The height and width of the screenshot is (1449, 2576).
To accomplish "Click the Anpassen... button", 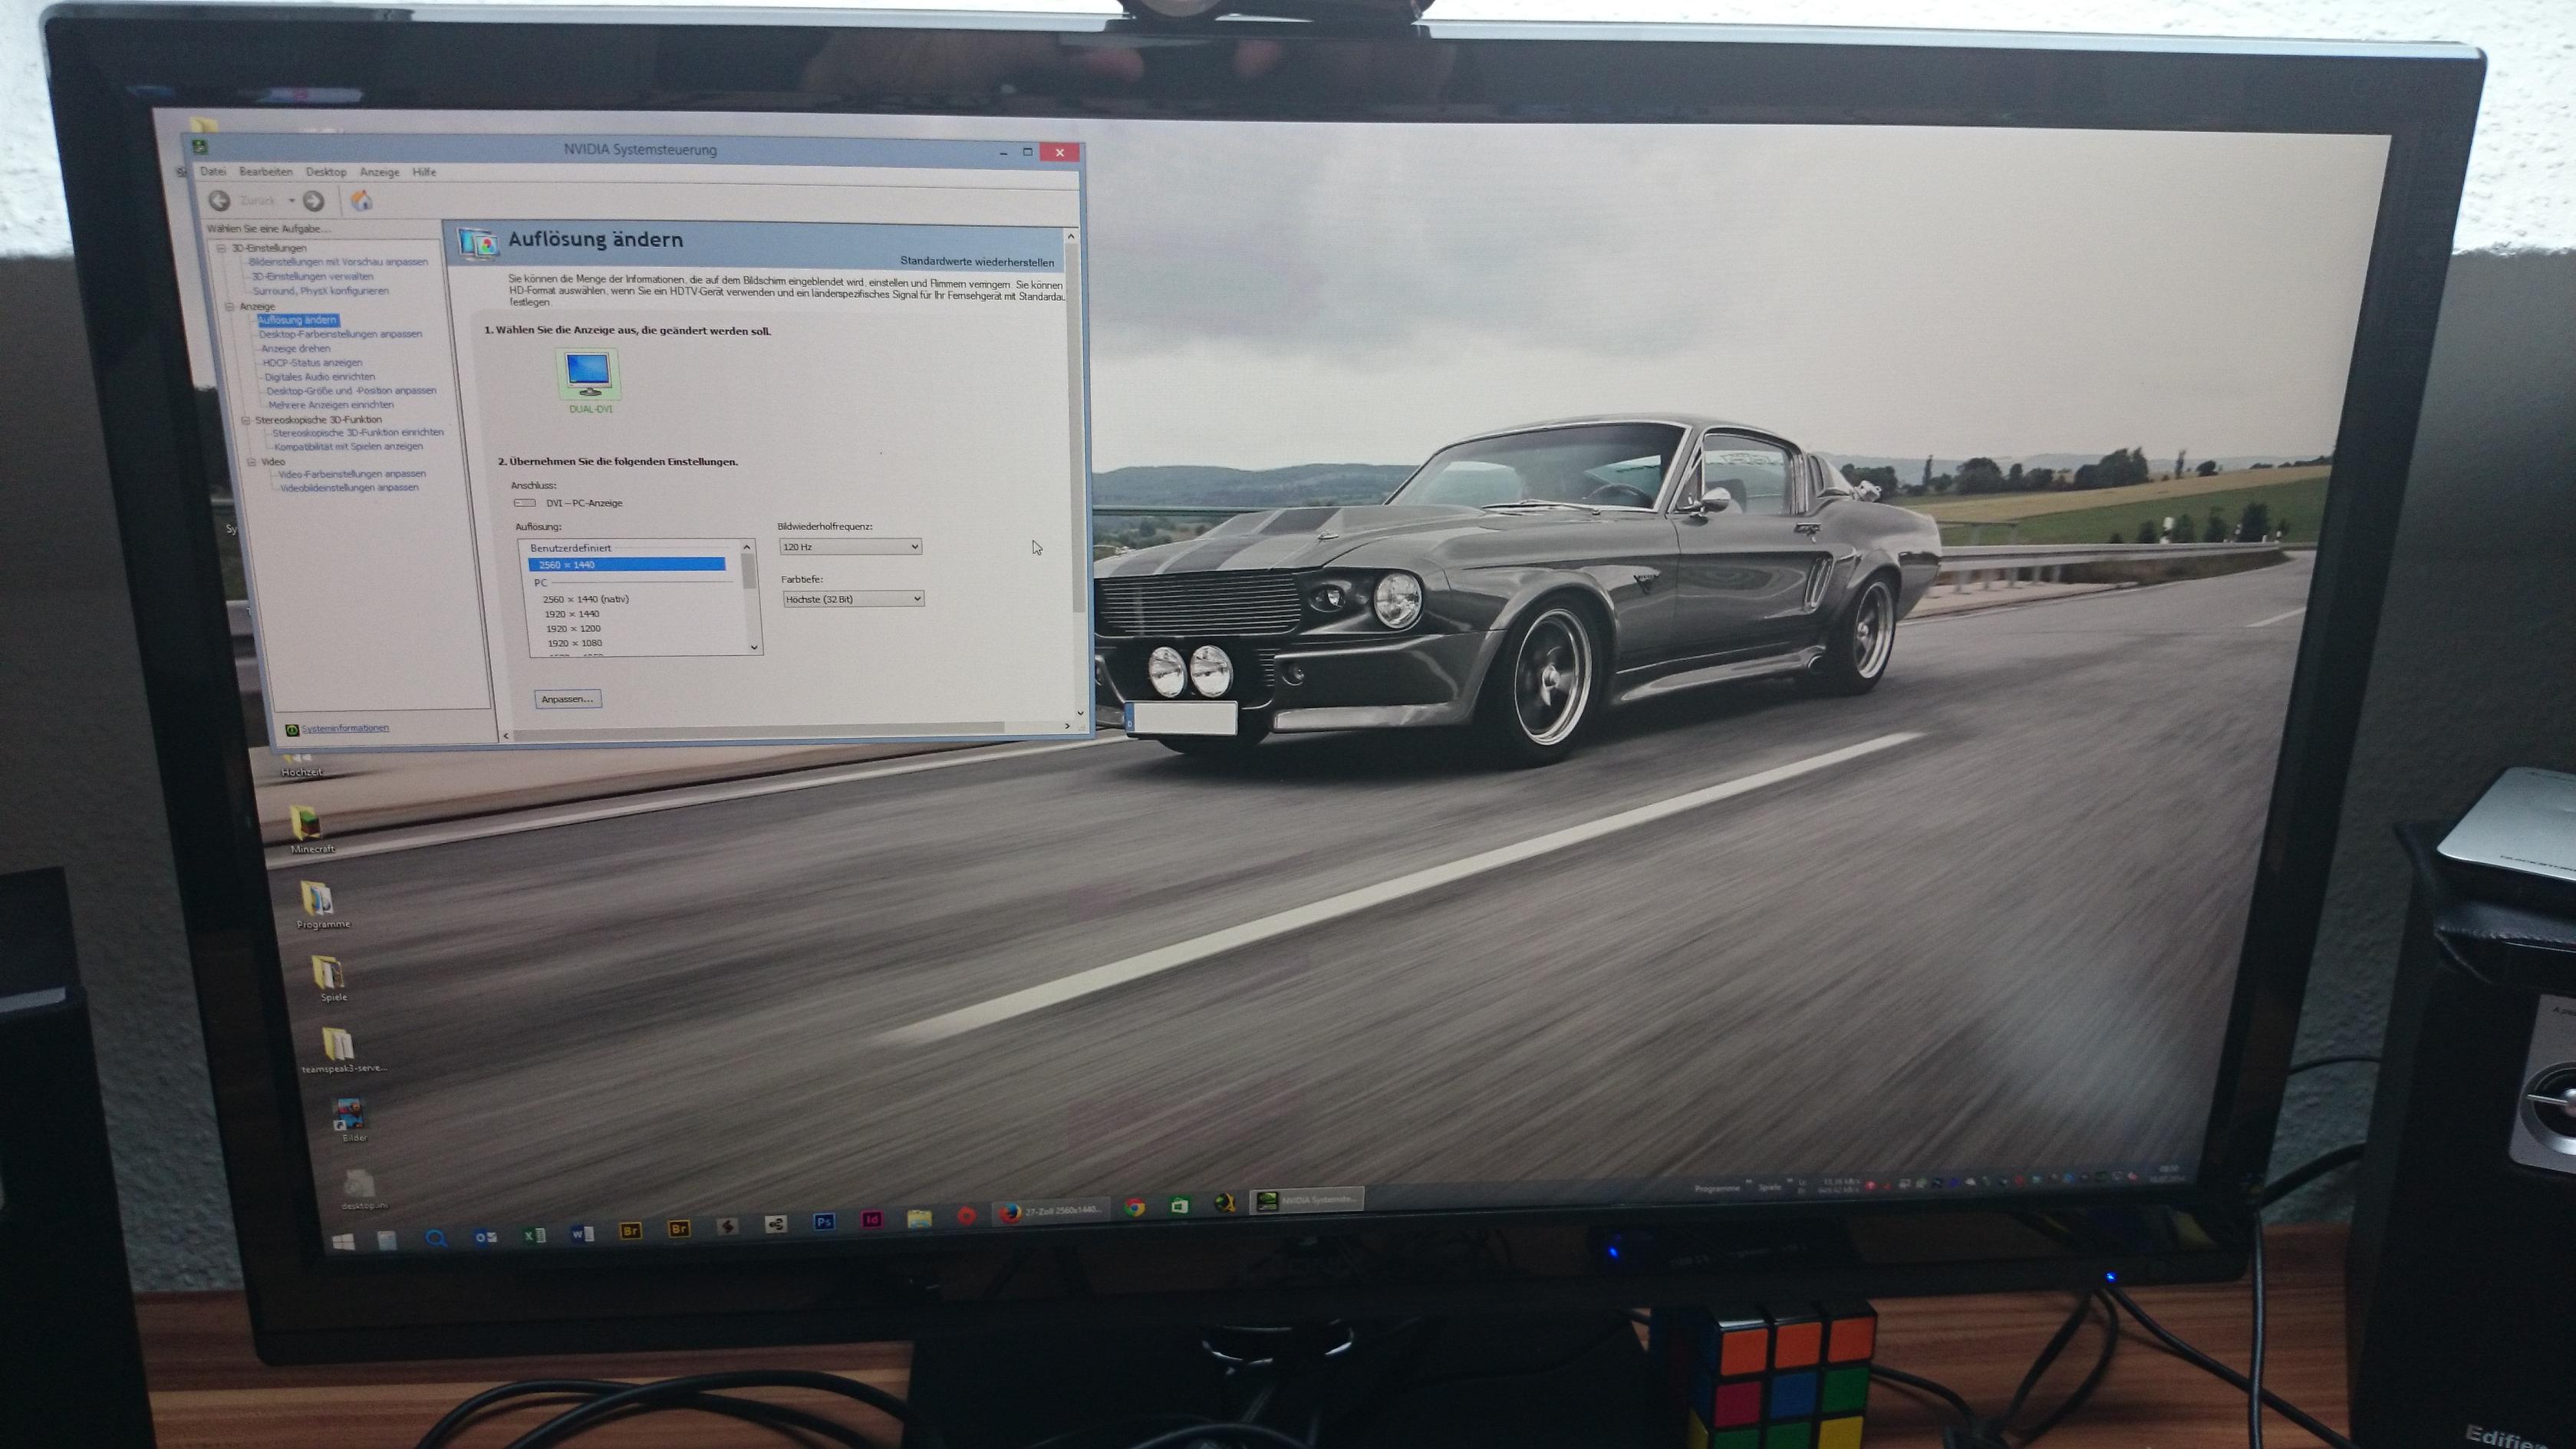I will pos(567,699).
